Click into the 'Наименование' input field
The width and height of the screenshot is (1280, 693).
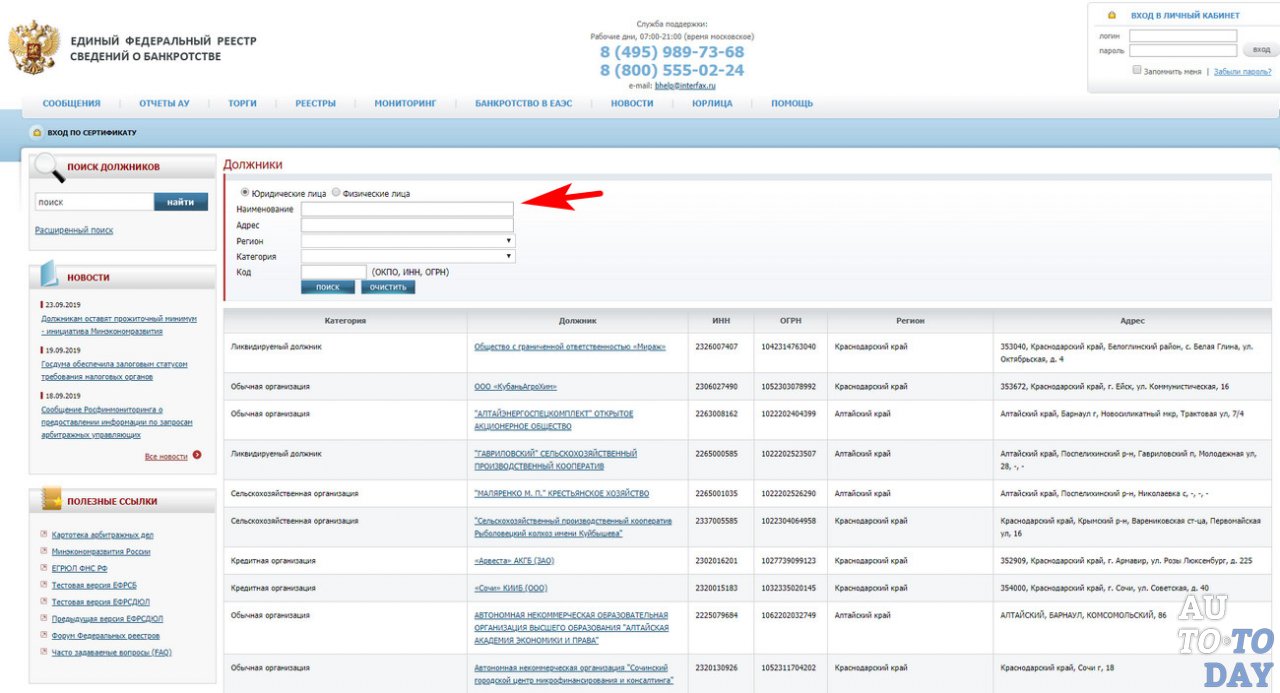pyautogui.click(x=407, y=209)
